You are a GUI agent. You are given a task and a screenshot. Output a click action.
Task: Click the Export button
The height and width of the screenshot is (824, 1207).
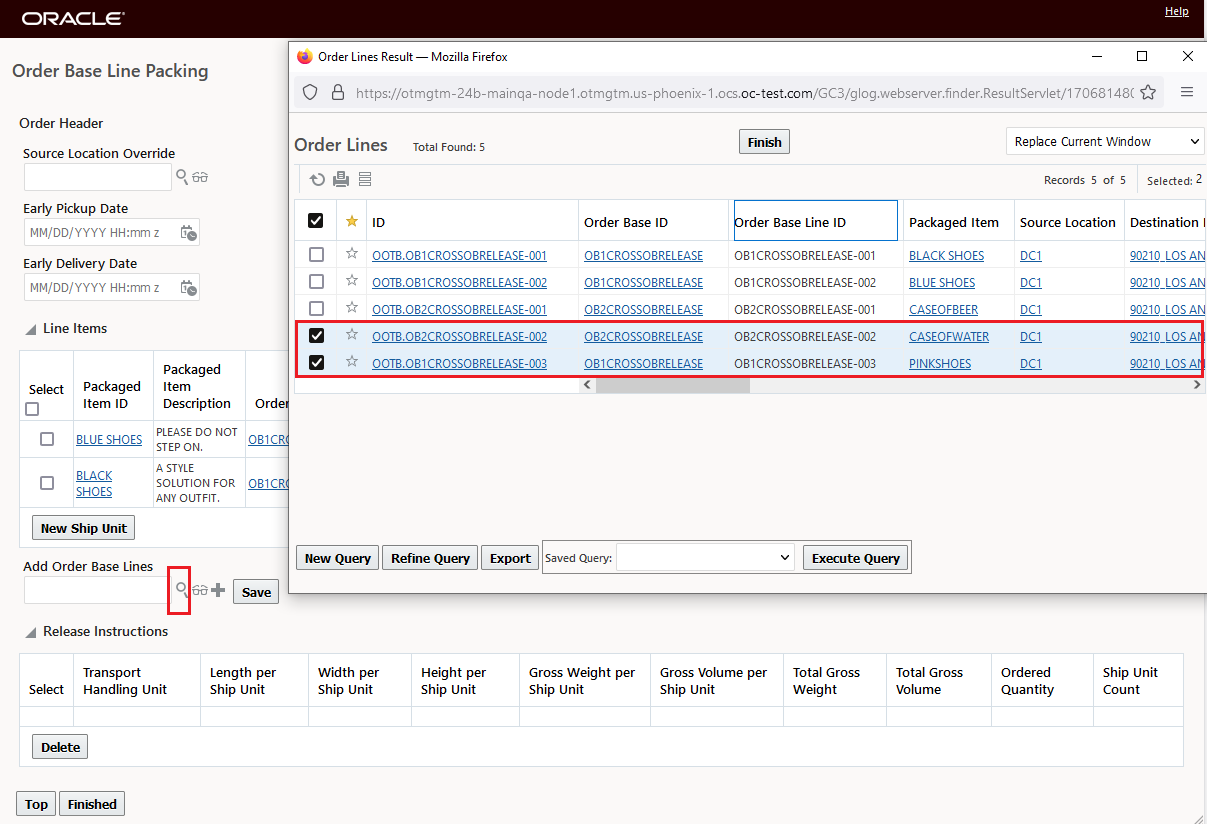pos(510,558)
